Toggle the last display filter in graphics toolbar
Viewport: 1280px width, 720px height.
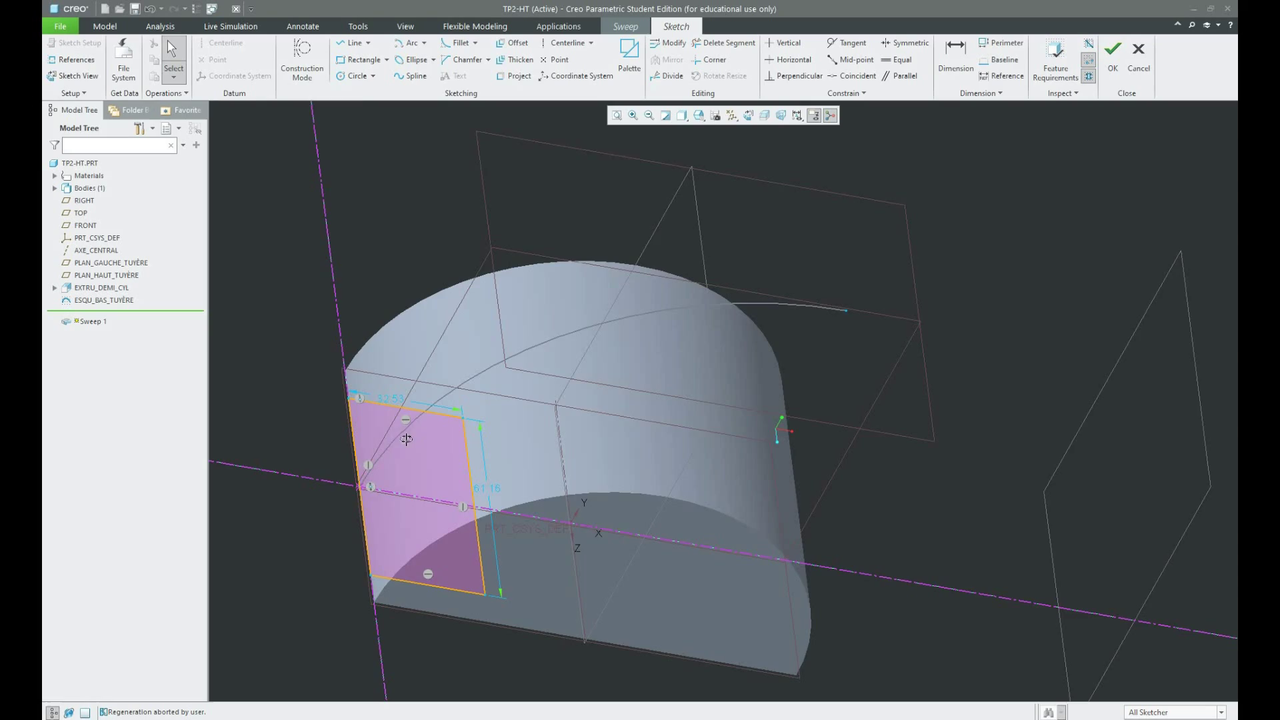coord(830,116)
